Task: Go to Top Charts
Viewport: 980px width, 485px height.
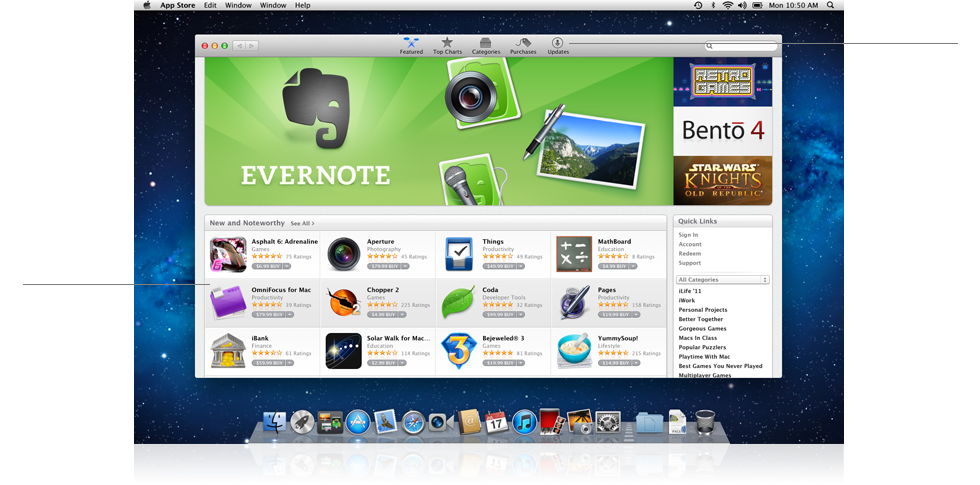Action: [x=447, y=46]
